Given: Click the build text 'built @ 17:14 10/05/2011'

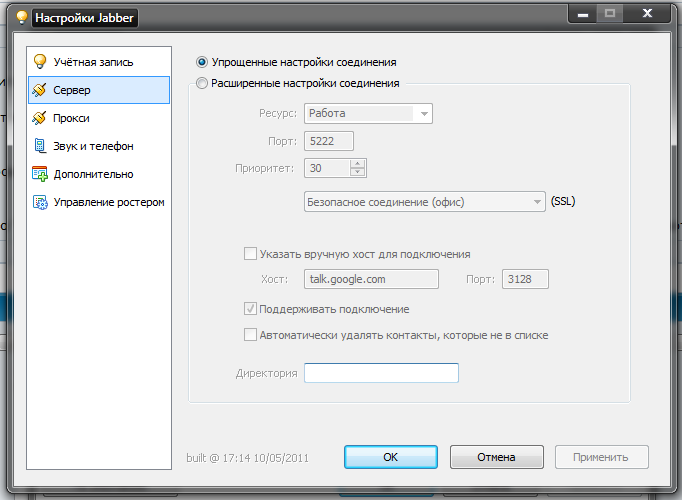Looking at the screenshot, I should click(x=247, y=458).
